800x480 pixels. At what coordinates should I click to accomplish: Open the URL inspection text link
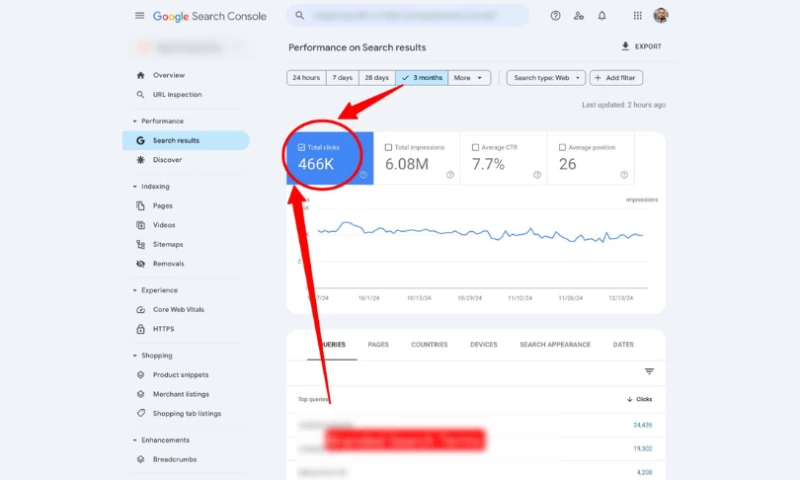pyautogui.click(x=177, y=94)
